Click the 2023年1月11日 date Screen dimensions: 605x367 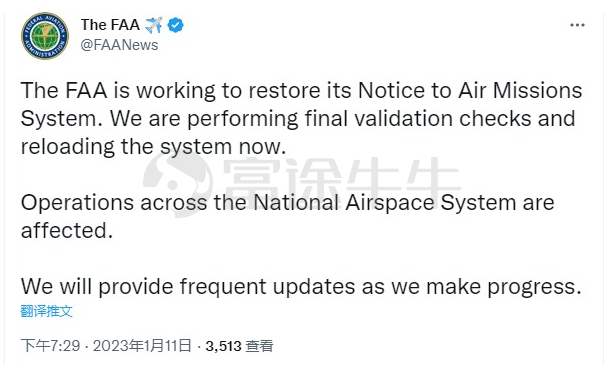pyautogui.click(x=142, y=345)
